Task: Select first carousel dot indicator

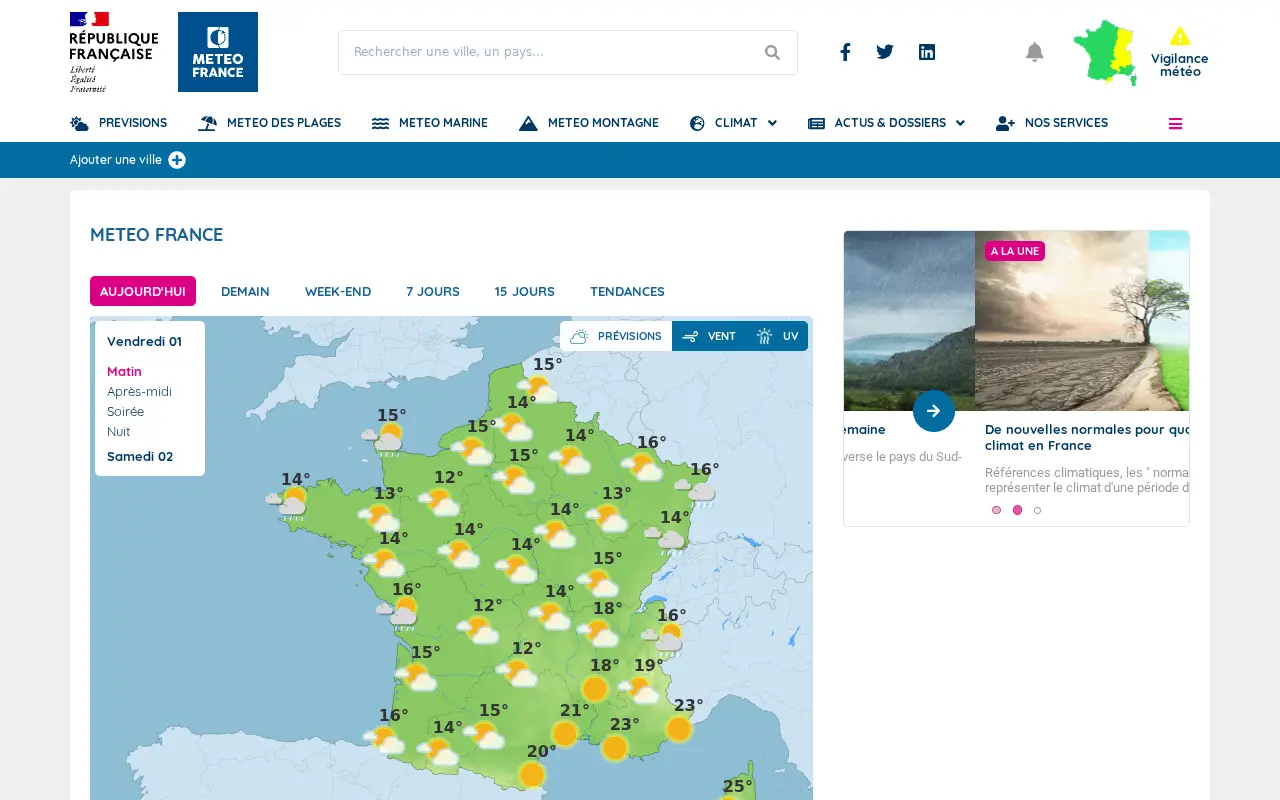Action: (x=996, y=510)
